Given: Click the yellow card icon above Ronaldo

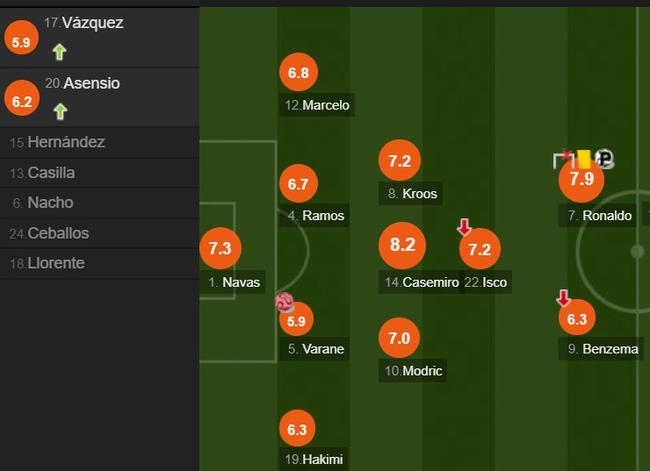Looking at the screenshot, I should (582, 158).
